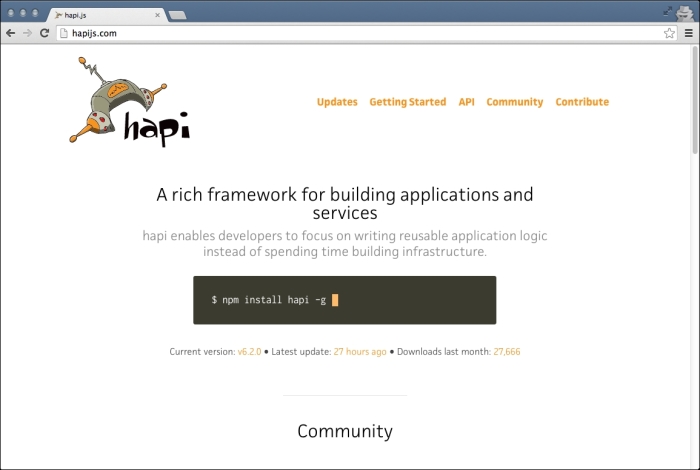Open the API nav link
The width and height of the screenshot is (700, 470).
467,102
